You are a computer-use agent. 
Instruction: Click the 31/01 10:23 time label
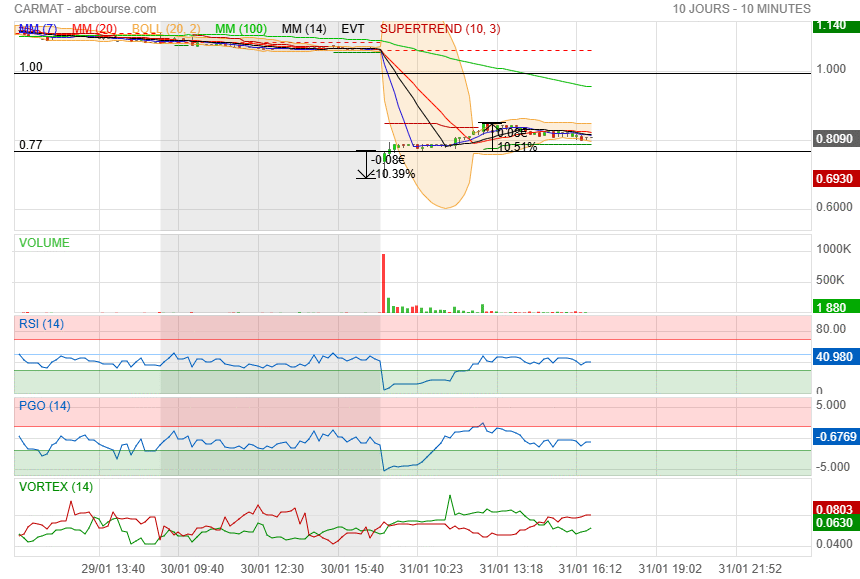pos(431,569)
